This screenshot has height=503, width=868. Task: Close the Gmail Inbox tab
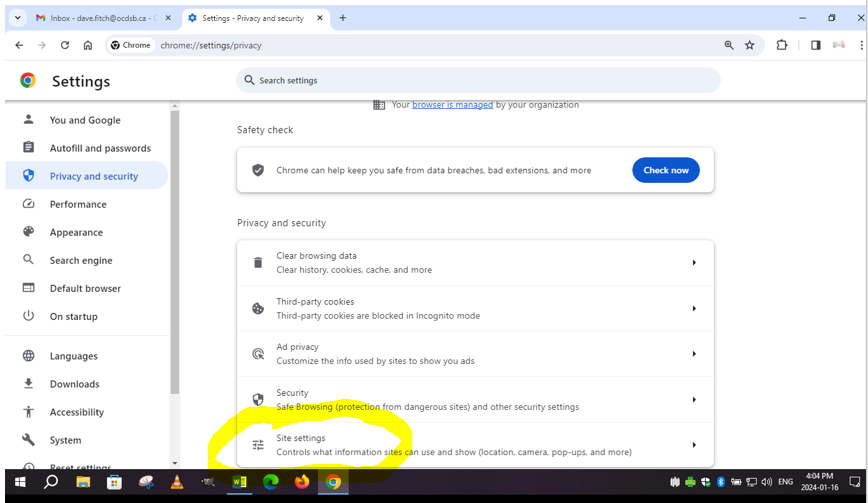pyautogui.click(x=168, y=18)
